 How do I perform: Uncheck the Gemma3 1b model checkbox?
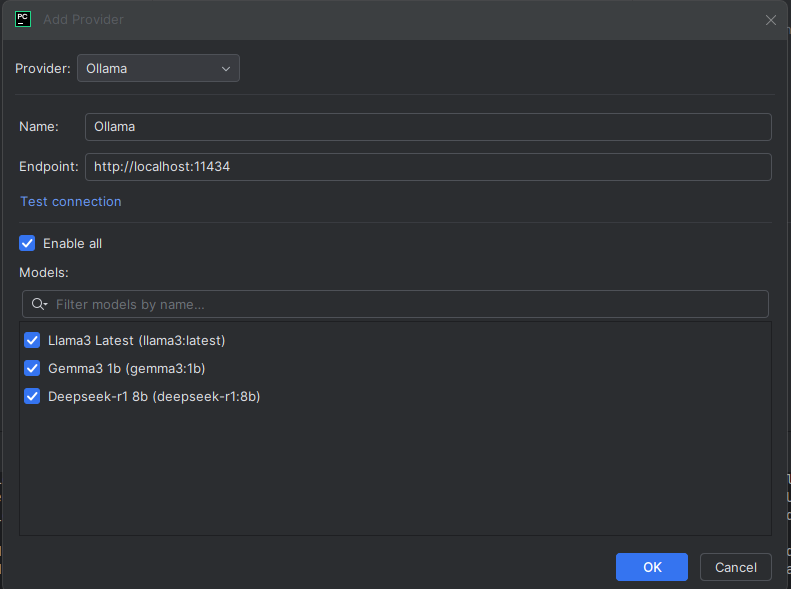pos(32,368)
